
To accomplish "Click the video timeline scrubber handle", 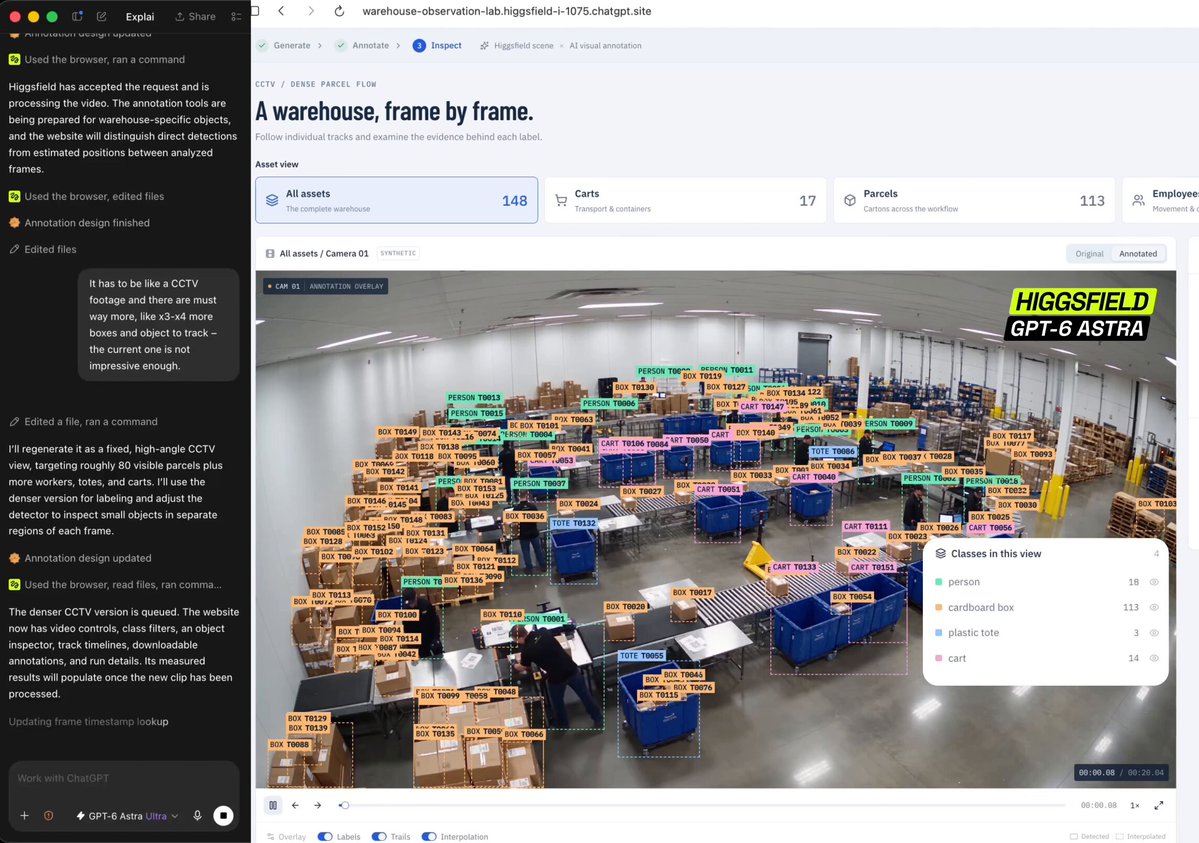I will tap(345, 805).
